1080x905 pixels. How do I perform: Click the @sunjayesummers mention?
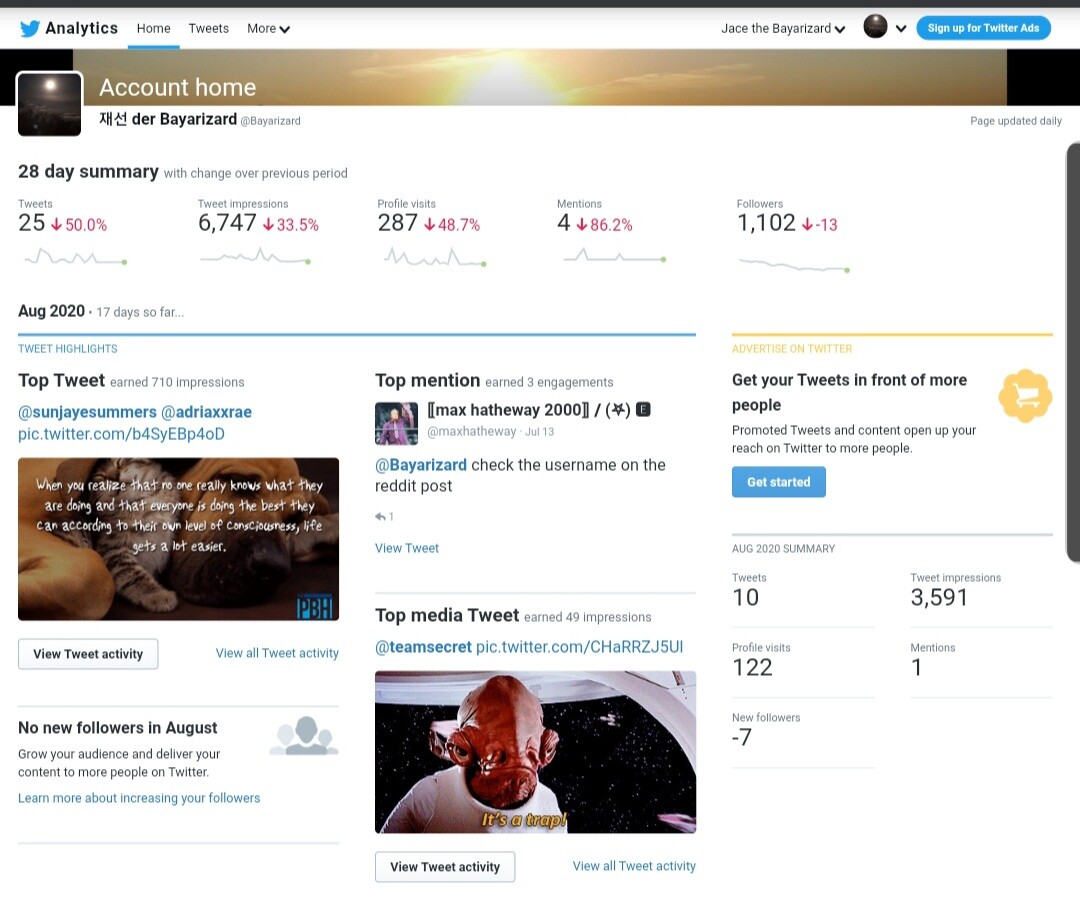point(87,412)
